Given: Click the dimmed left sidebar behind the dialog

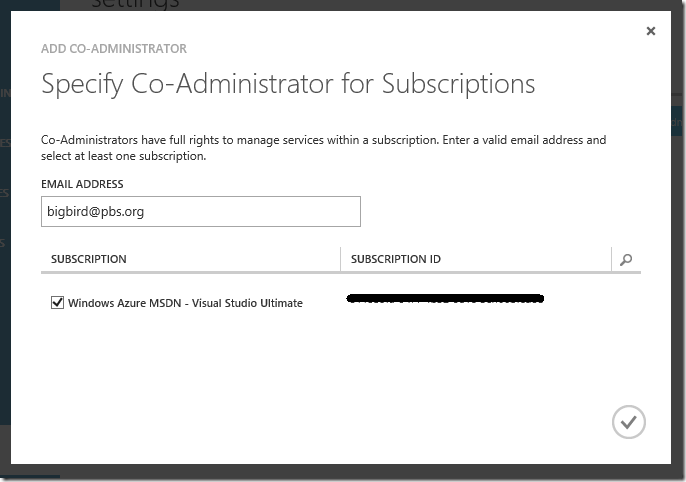Looking at the screenshot, I should pos(5,219).
